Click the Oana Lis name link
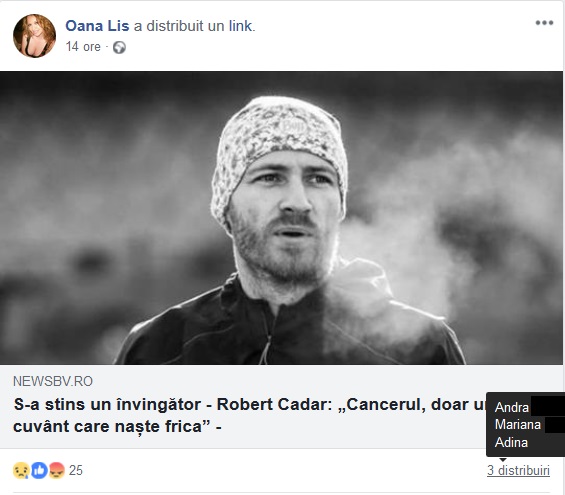The image size is (565, 495). coord(97,26)
